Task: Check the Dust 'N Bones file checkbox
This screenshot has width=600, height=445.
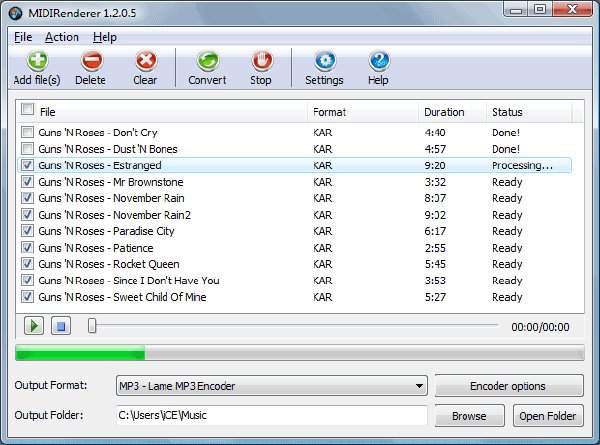Action: 27,148
